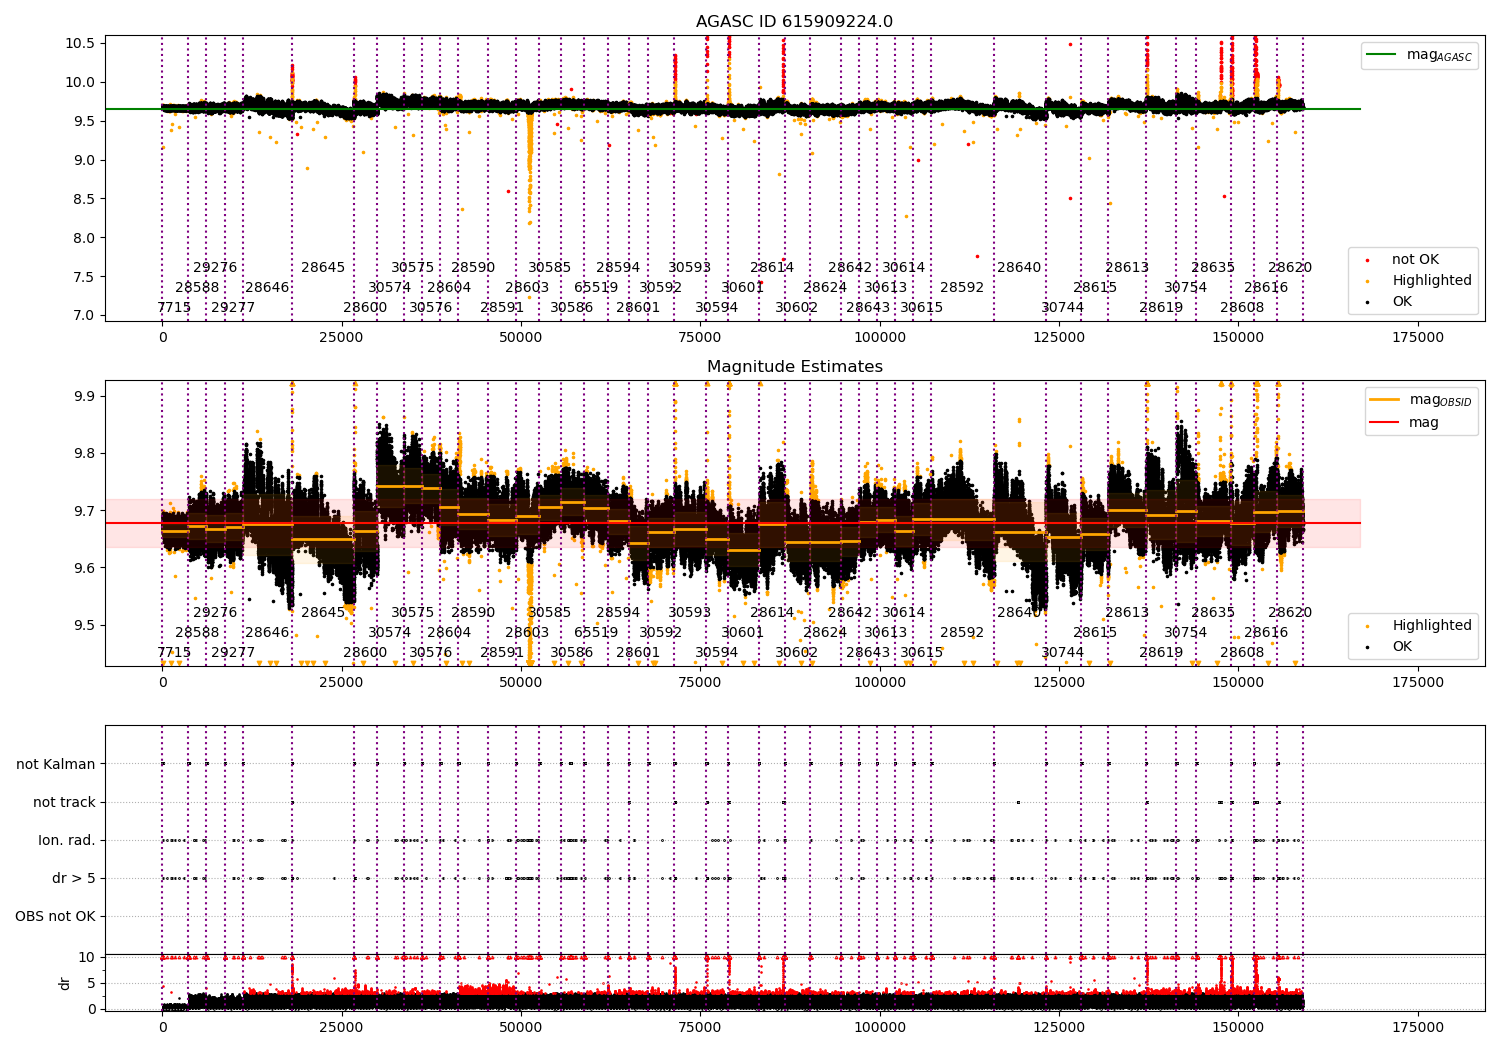Click obsid label 28608 in top plot
Viewport: 1500px width, 1050px height.
coord(1242,308)
